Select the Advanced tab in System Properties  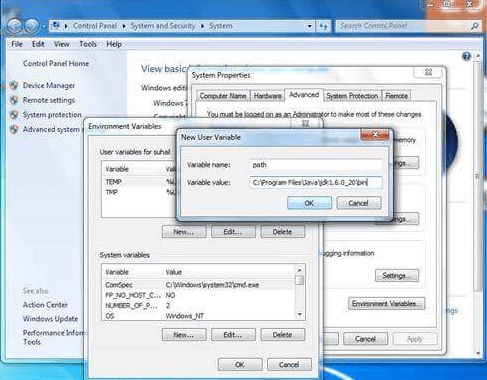(304, 95)
